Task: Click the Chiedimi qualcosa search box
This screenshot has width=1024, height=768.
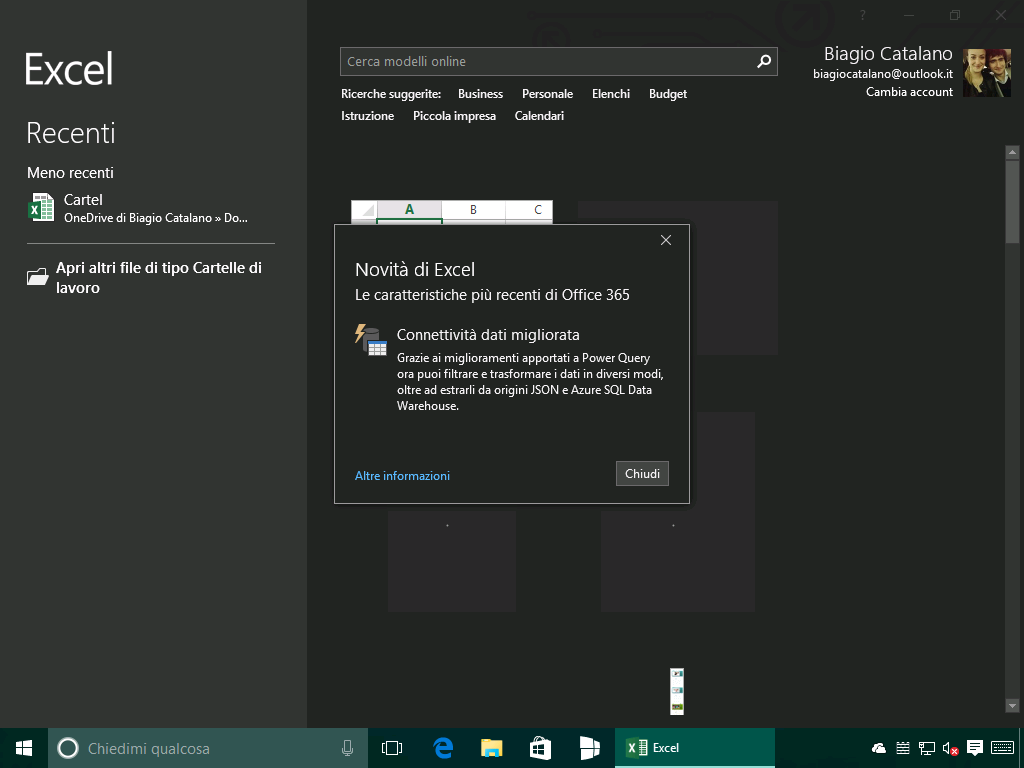Action: 208,748
